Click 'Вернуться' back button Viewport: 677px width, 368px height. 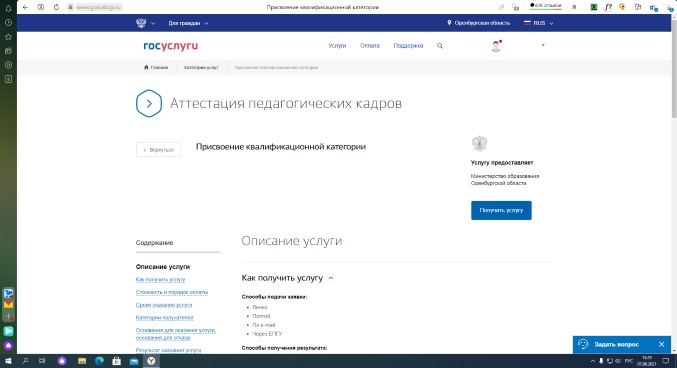click(x=158, y=150)
